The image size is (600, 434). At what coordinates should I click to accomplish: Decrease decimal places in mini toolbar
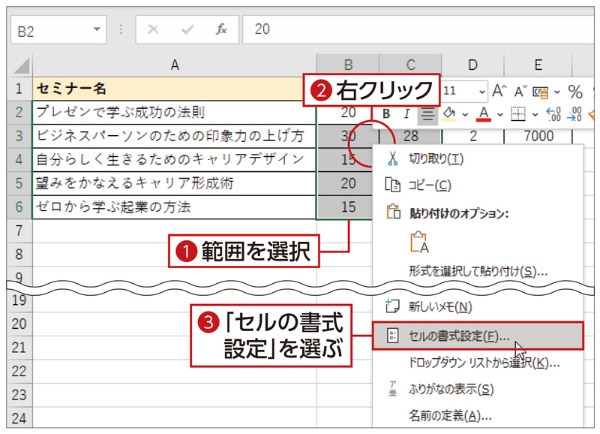tap(575, 114)
